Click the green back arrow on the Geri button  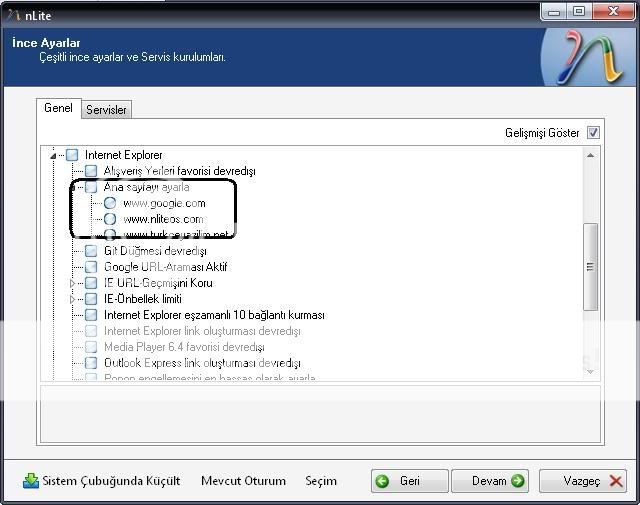382,481
